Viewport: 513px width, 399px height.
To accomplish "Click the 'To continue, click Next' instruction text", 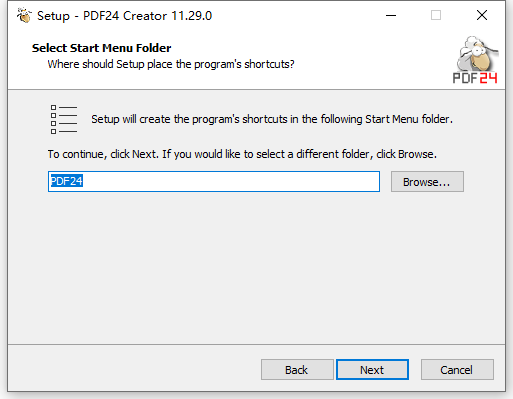I will point(242,154).
